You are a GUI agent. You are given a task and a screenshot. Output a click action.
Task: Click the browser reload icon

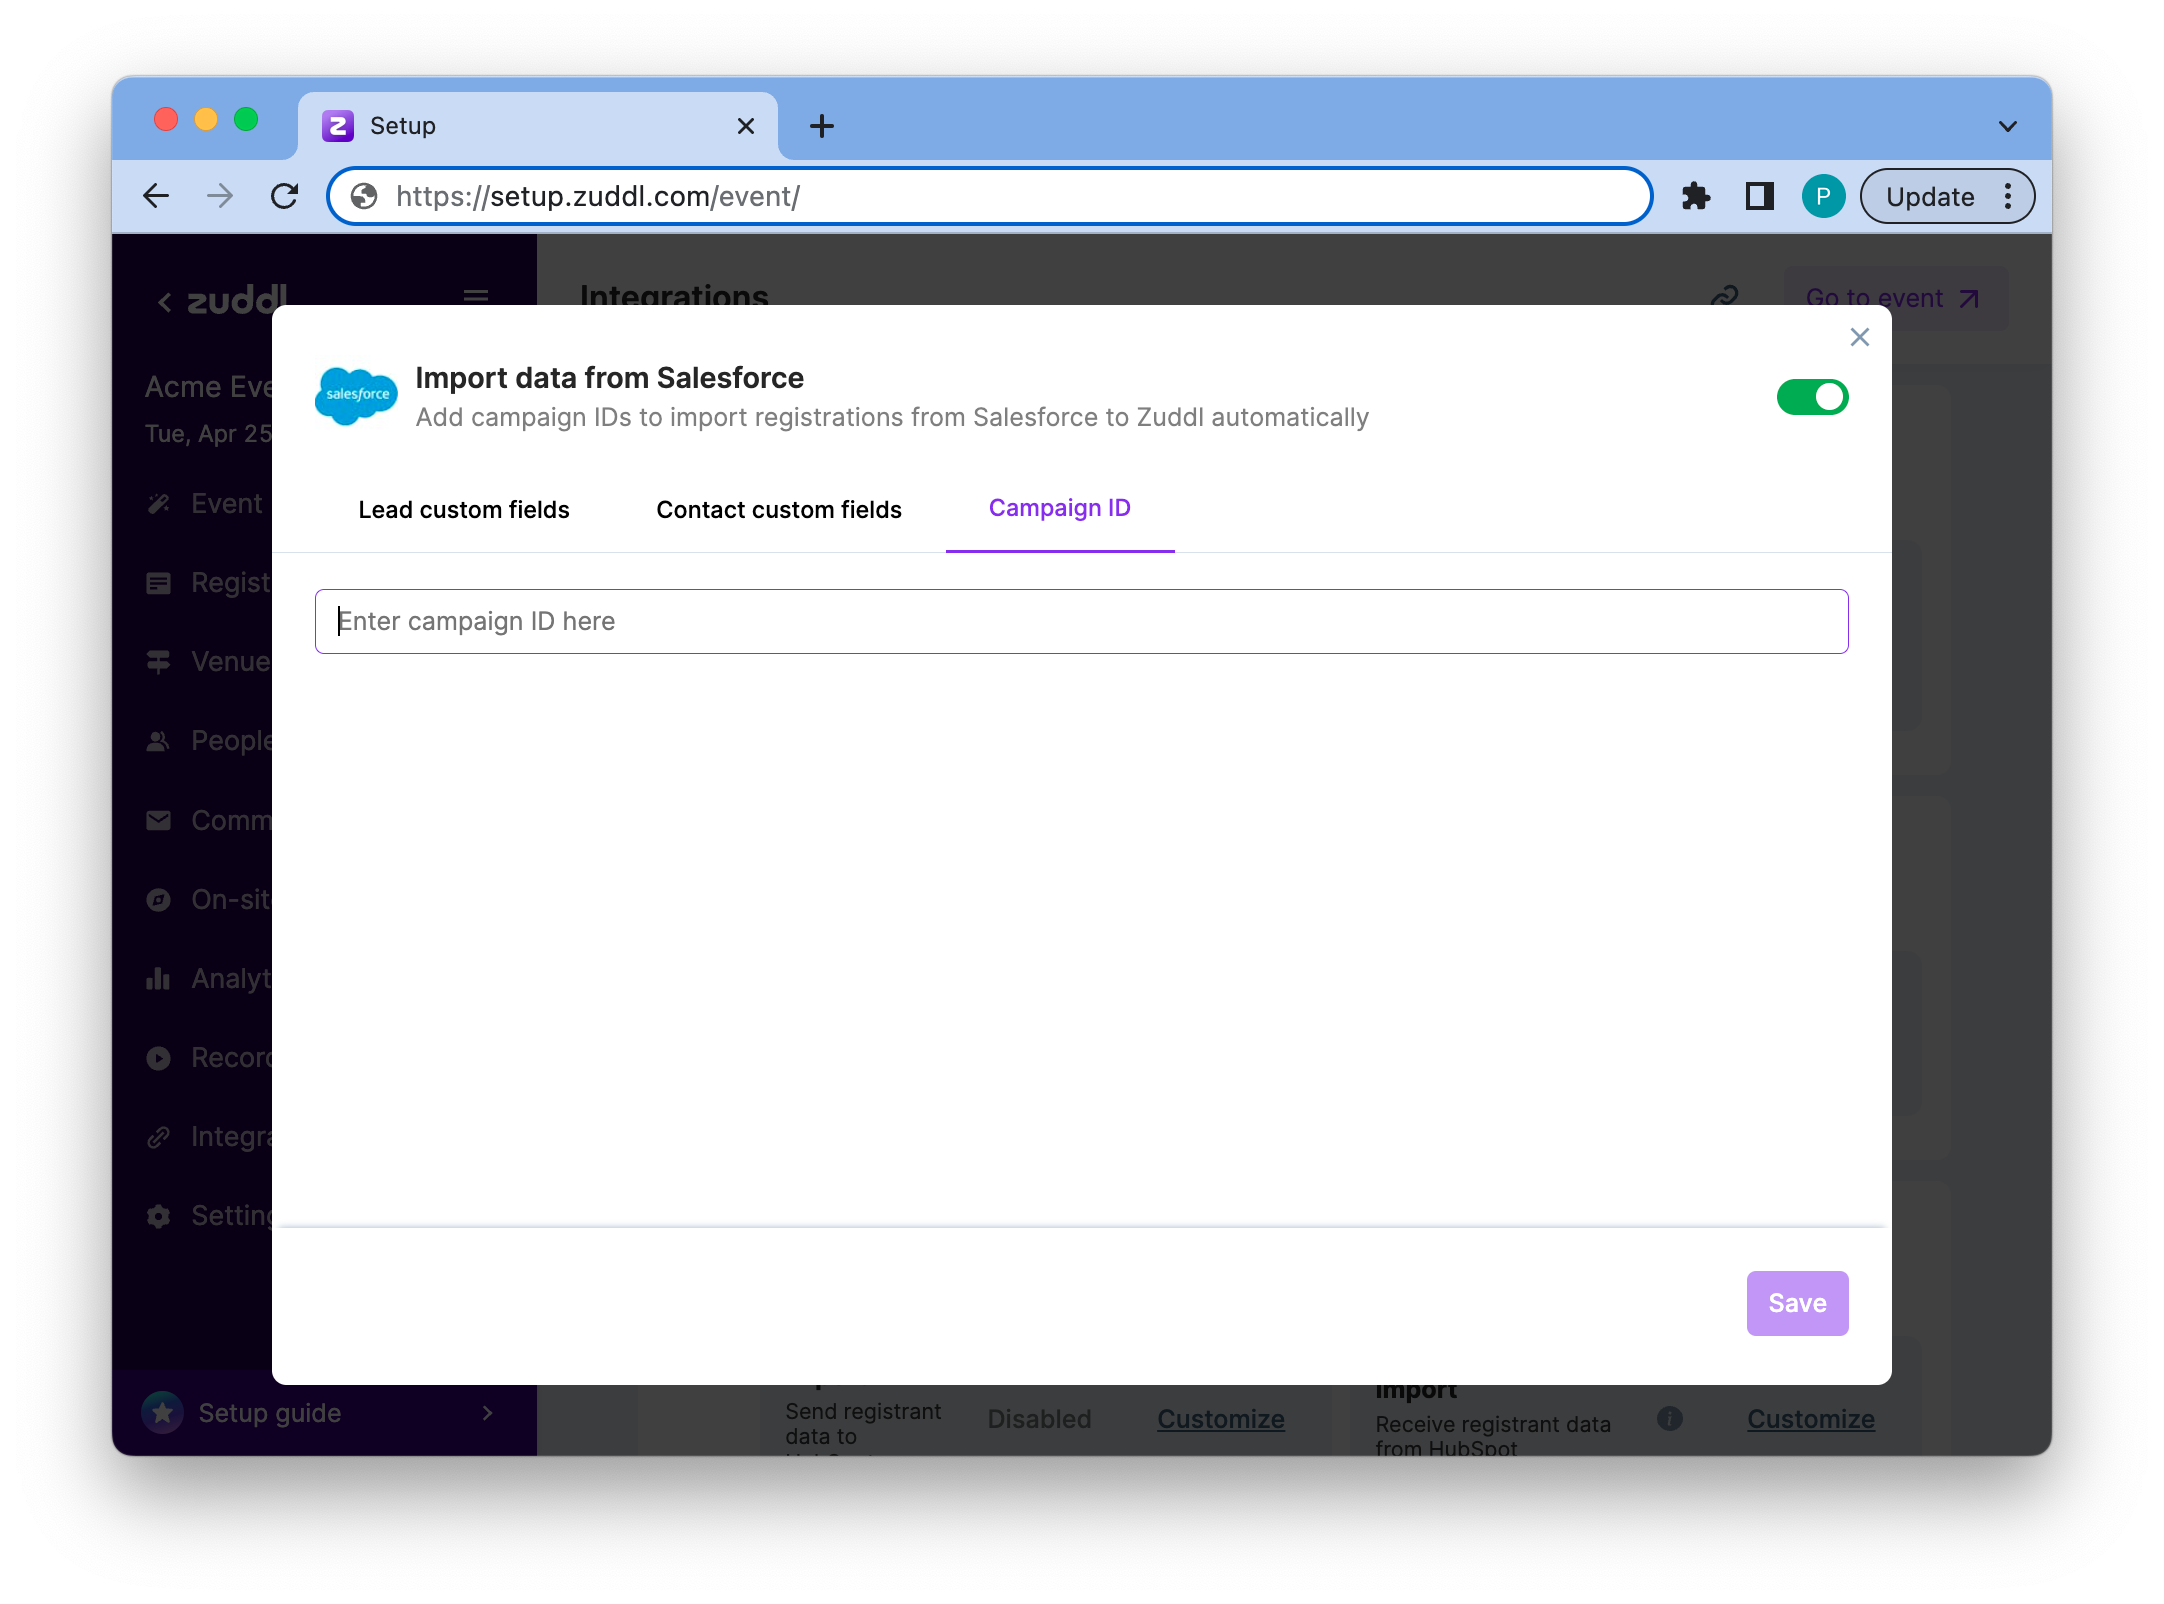(x=285, y=196)
